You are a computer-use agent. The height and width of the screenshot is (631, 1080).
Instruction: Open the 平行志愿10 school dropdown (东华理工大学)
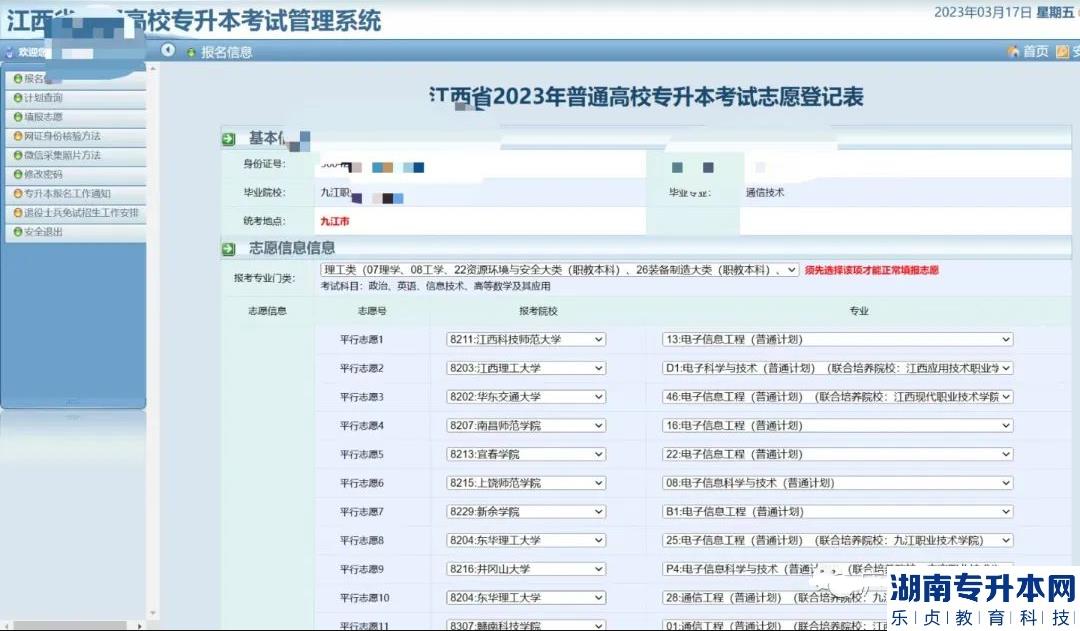tap(526, 598)
